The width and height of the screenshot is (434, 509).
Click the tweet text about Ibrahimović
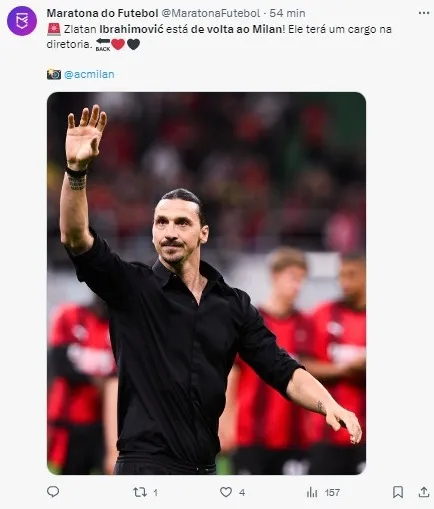(219, 36)
